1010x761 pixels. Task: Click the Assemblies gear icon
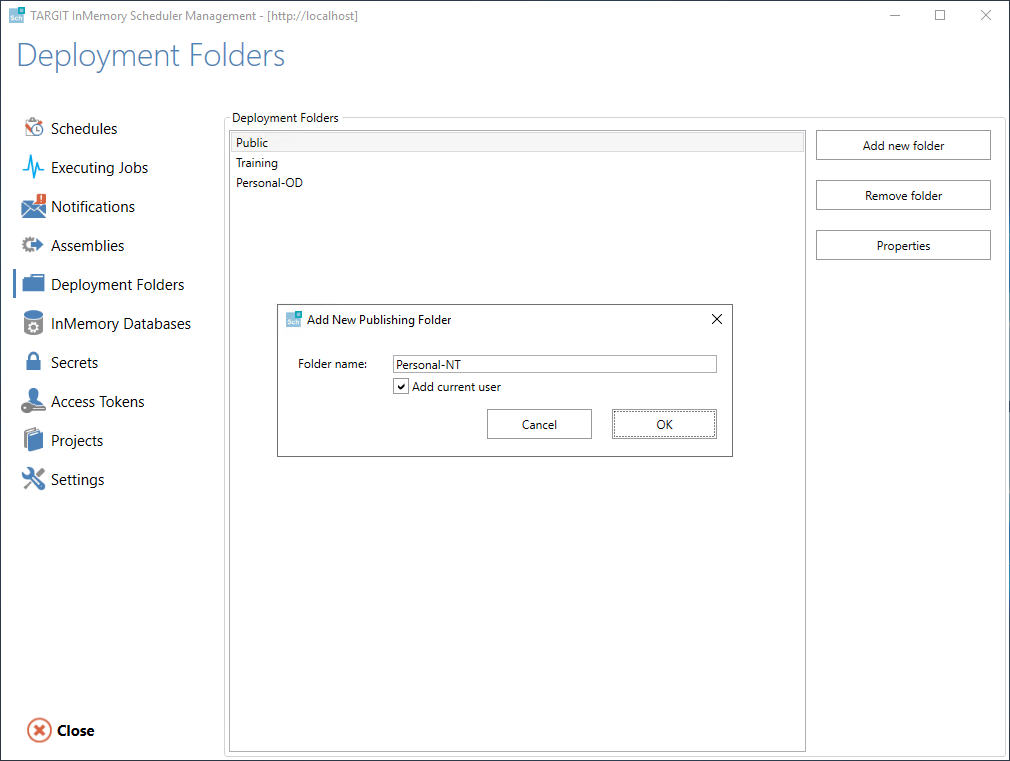tap(33, 245)
